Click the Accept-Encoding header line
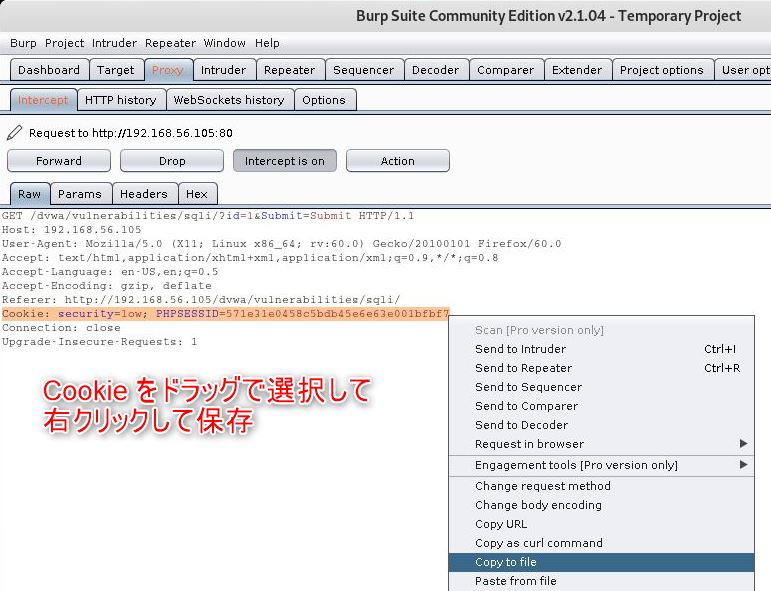This screenshot has height=591, width=771. (x=107, y=286)
